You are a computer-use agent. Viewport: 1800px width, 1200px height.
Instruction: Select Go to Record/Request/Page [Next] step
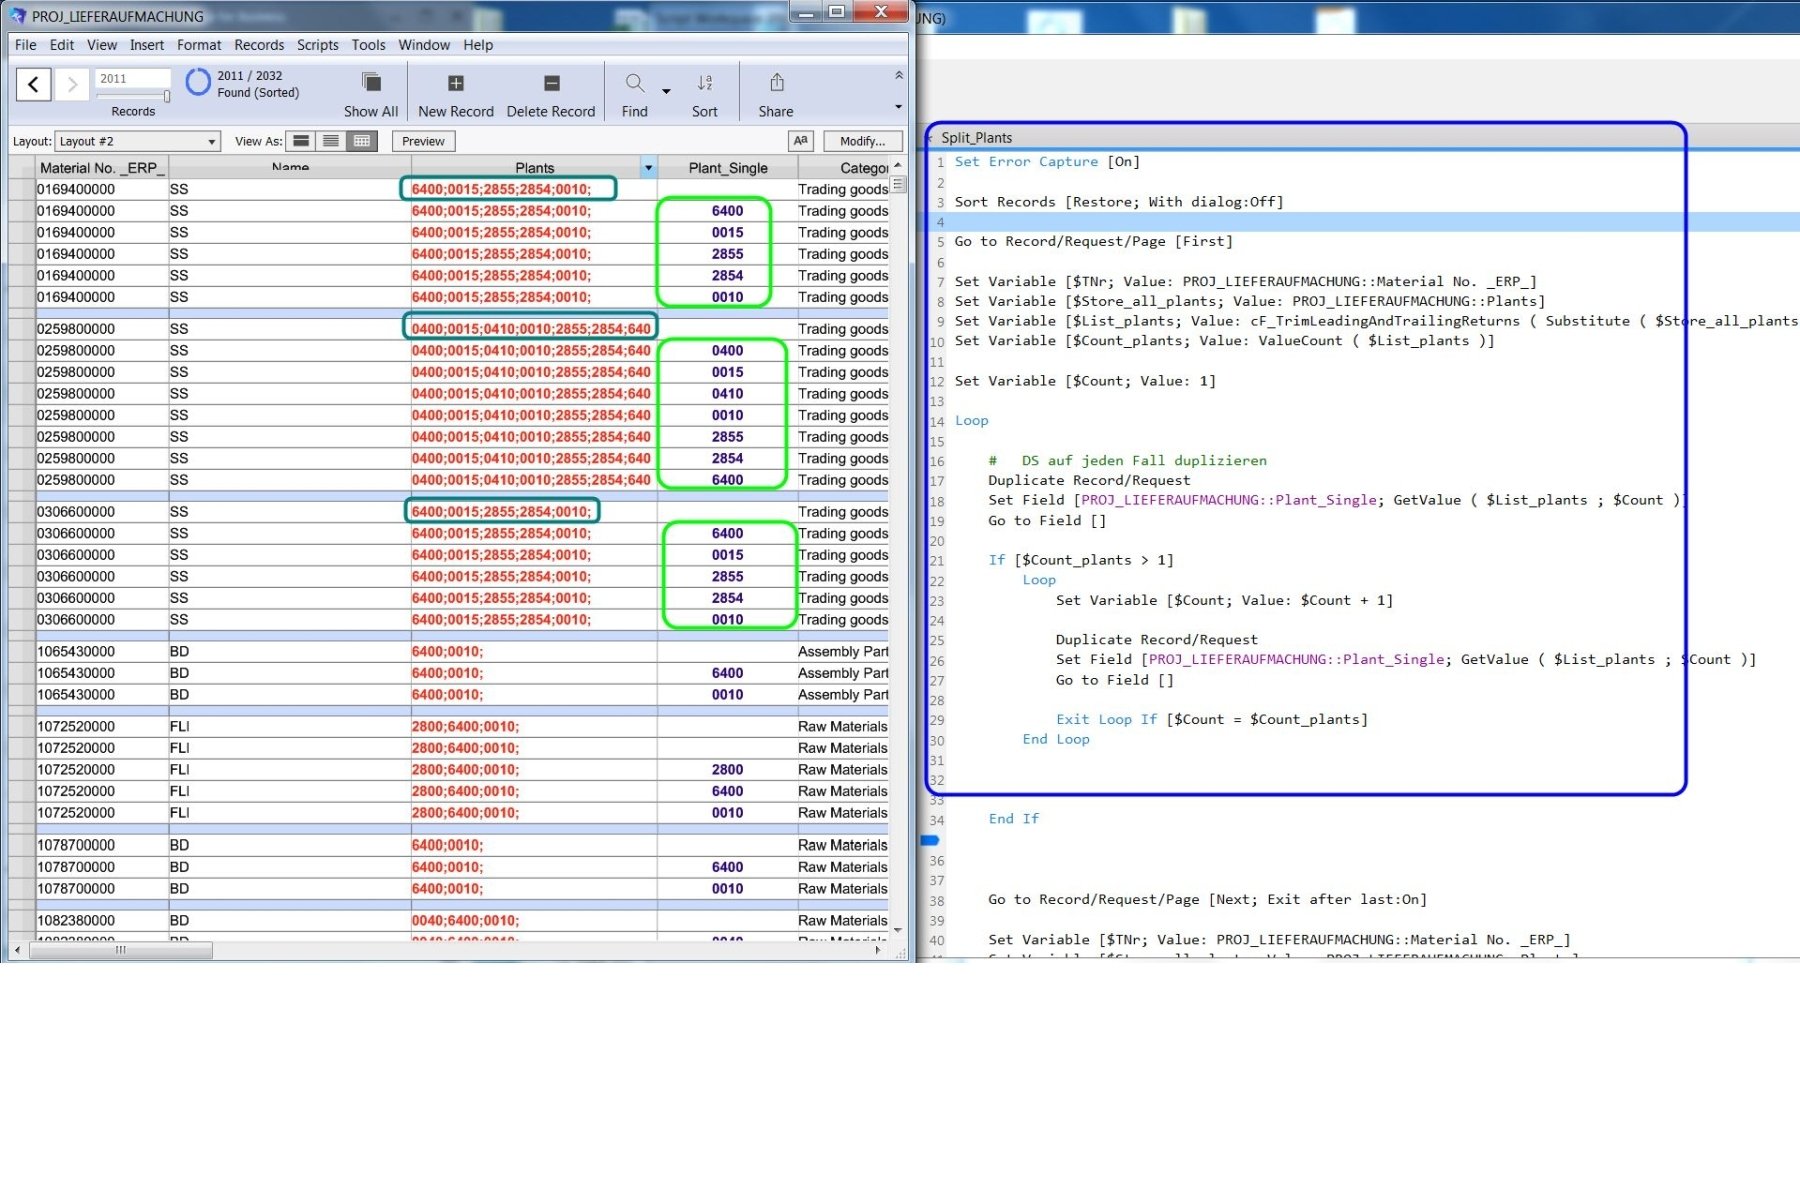click(x=1207, y=899)
